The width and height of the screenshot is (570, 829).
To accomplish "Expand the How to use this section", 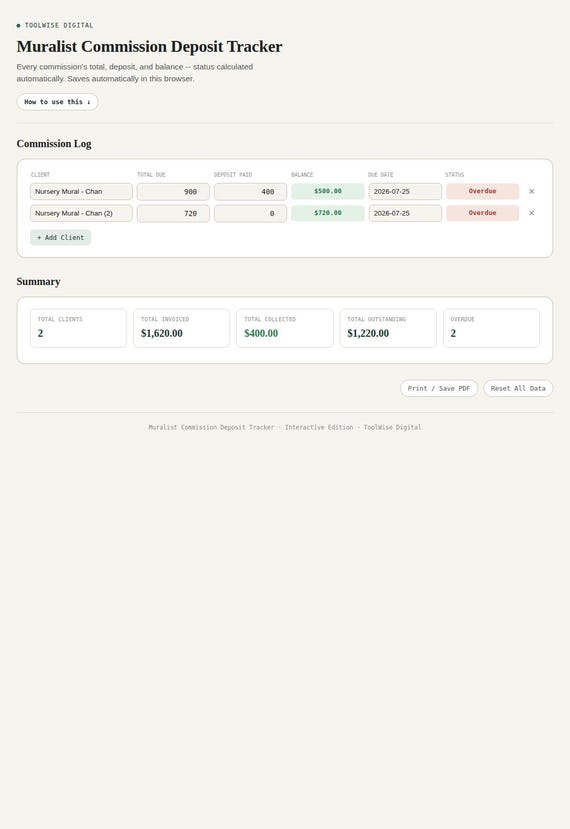I will 57,102.
